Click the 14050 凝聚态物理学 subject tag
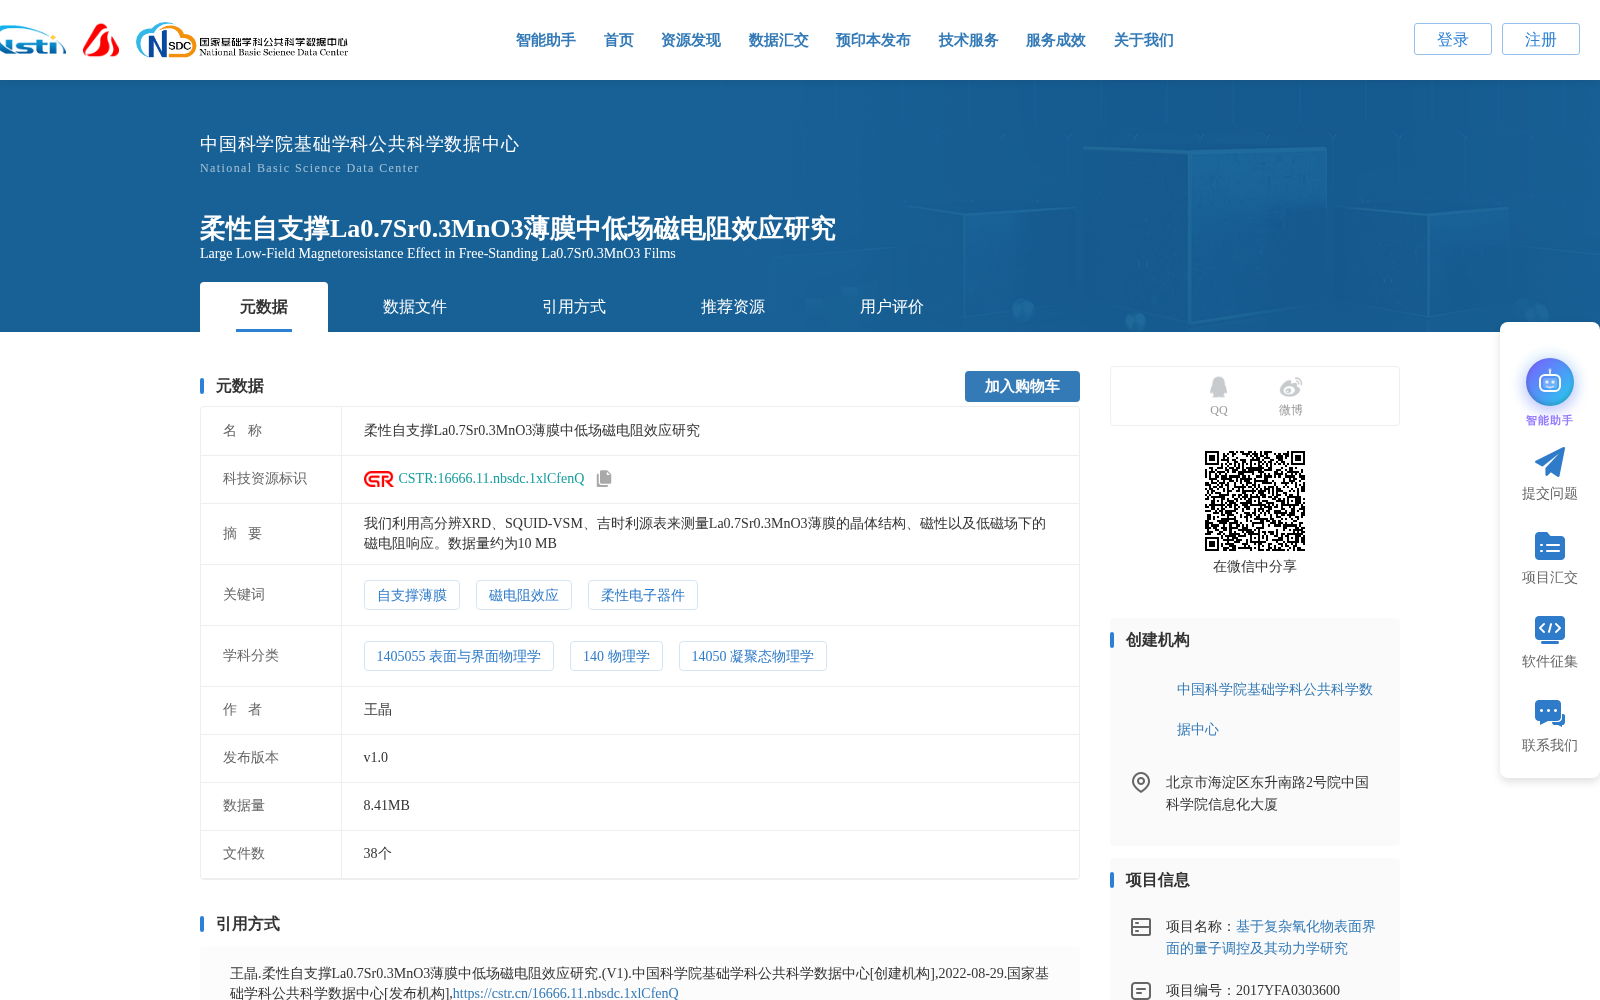The width and height of the screenshot is (1600, 1000). click(753, 656)
